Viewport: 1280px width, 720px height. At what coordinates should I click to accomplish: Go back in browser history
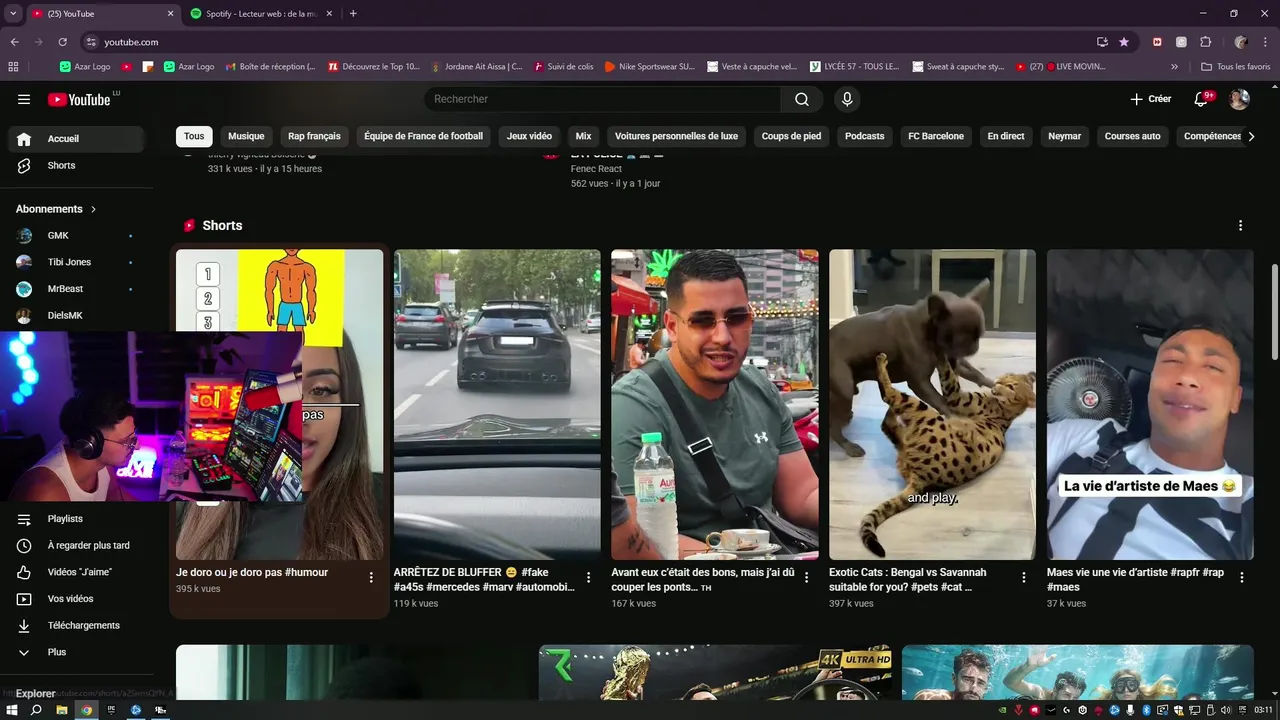click(x=14, y=42)
